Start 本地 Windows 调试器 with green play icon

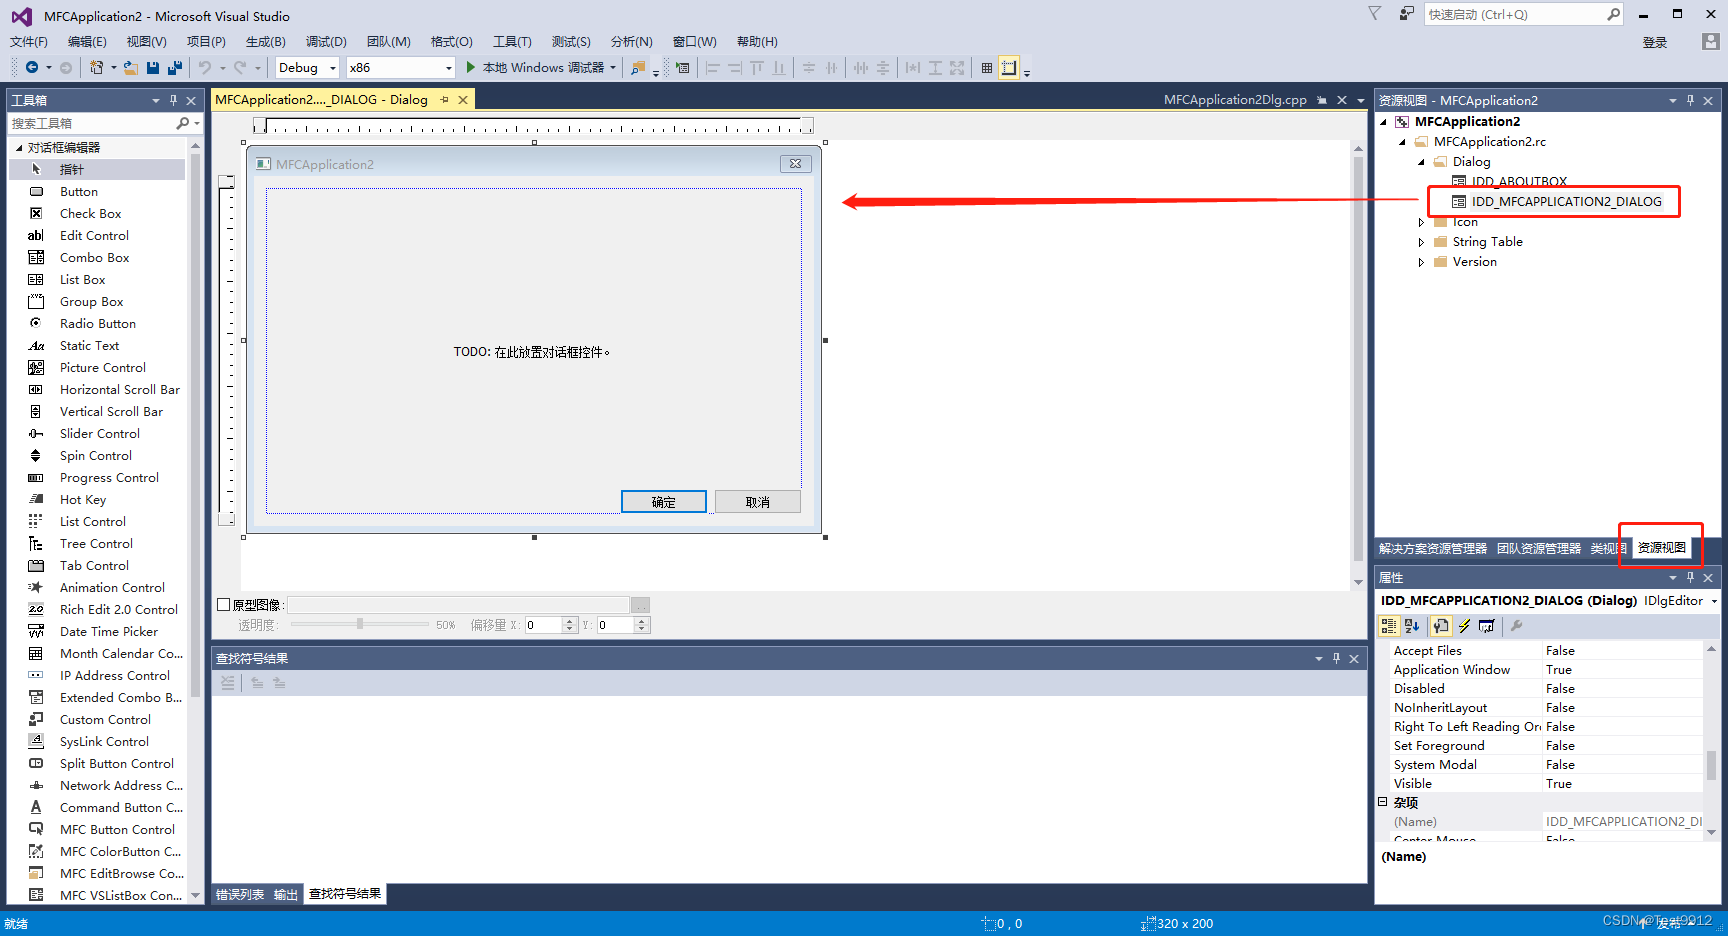(540, 67)
